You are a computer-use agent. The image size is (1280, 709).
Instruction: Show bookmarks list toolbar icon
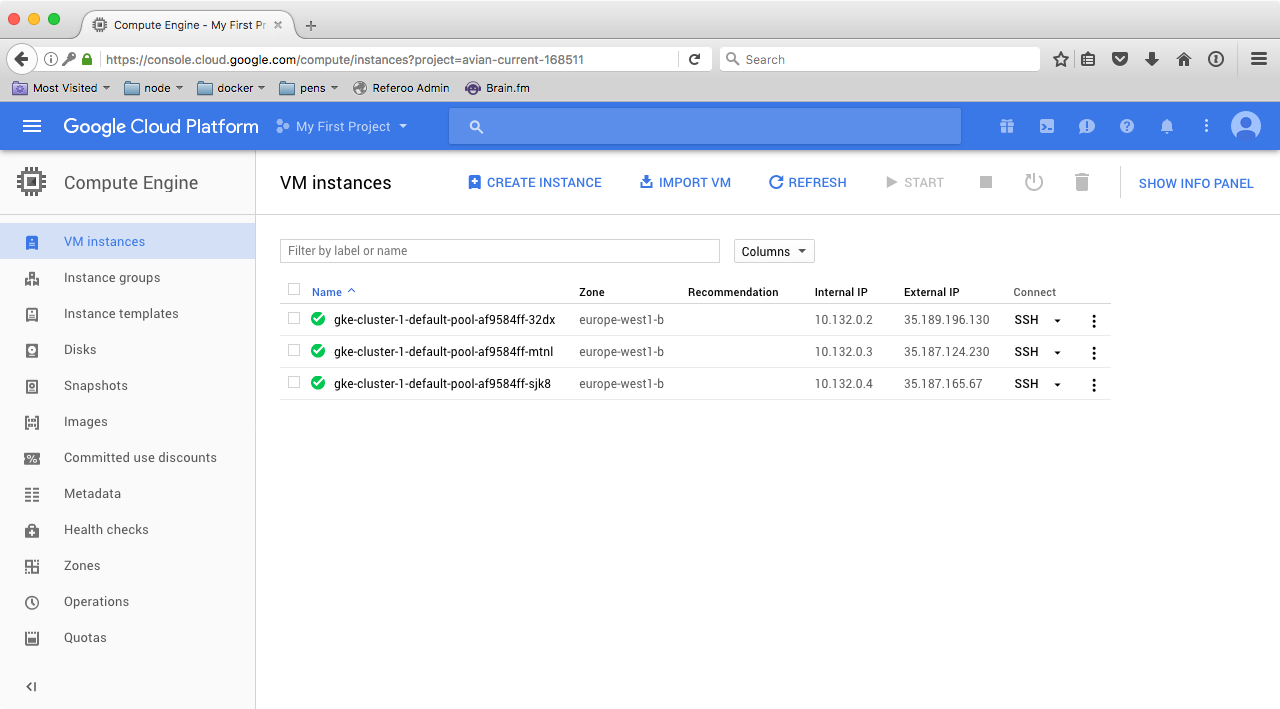coord(1088,59)
